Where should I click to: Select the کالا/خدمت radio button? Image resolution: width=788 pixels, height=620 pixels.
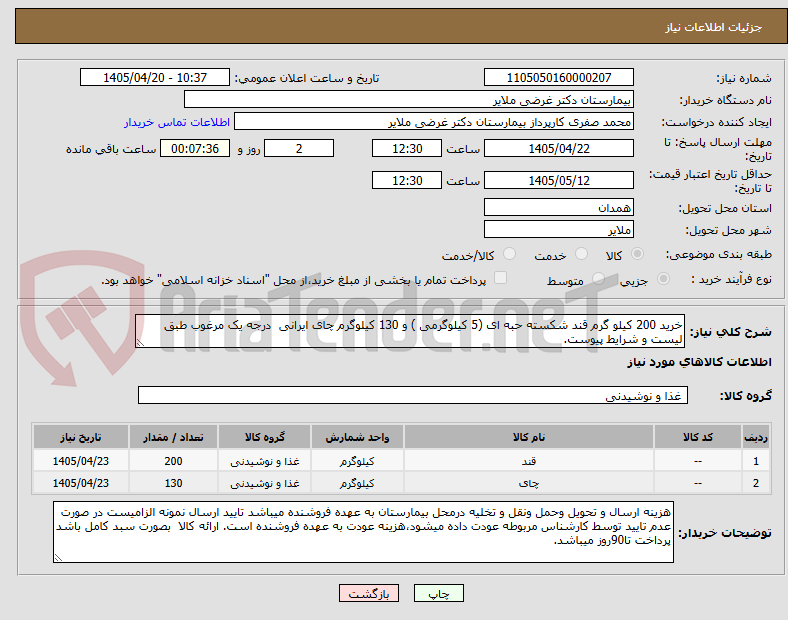coord(510,254)
